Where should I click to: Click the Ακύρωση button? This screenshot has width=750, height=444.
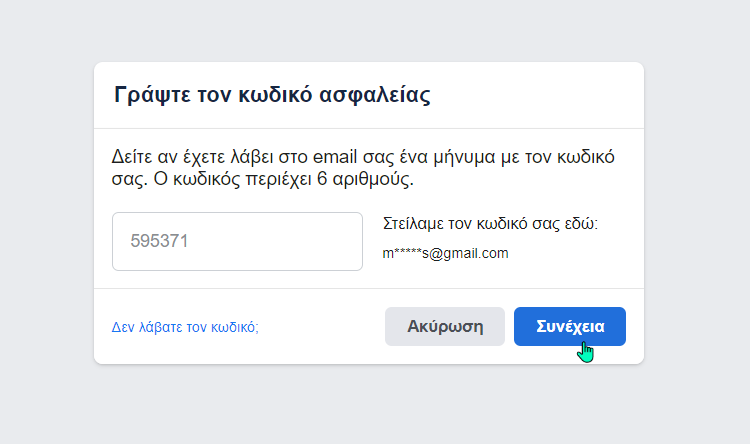pos(445,326)
